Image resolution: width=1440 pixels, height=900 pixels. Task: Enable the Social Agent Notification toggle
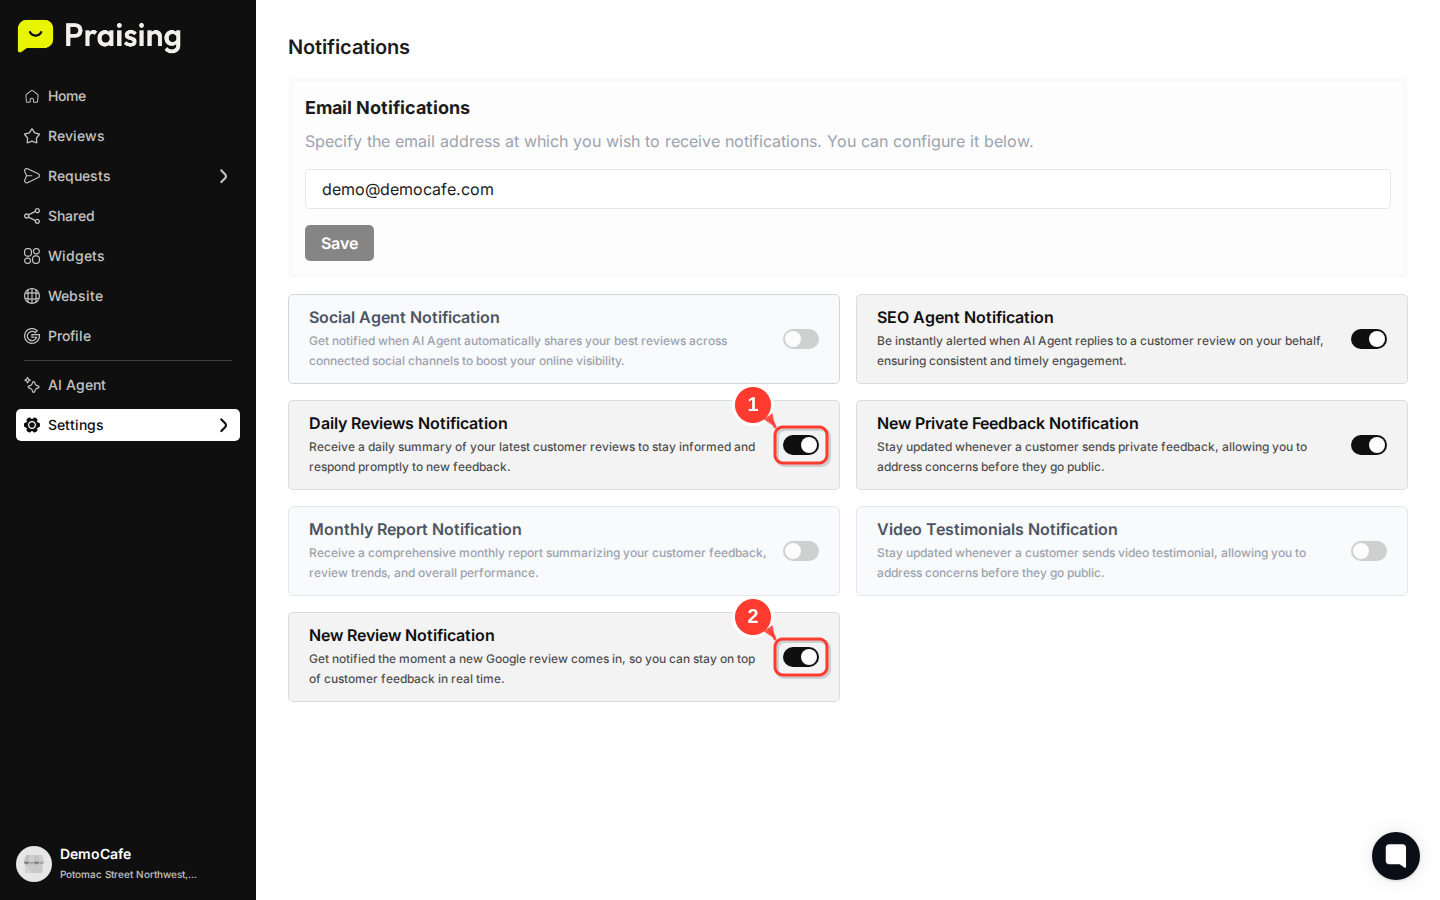(800, 339)
